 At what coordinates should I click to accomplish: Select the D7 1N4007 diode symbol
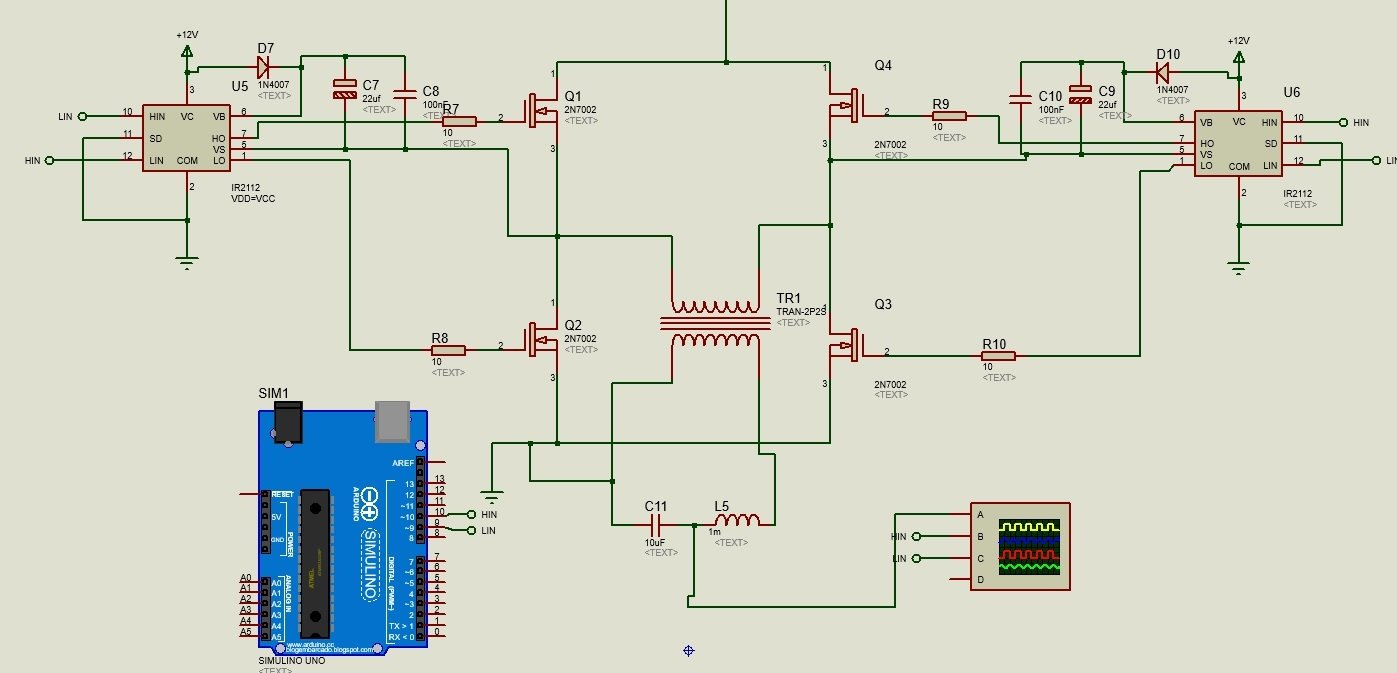coord(264,67)
